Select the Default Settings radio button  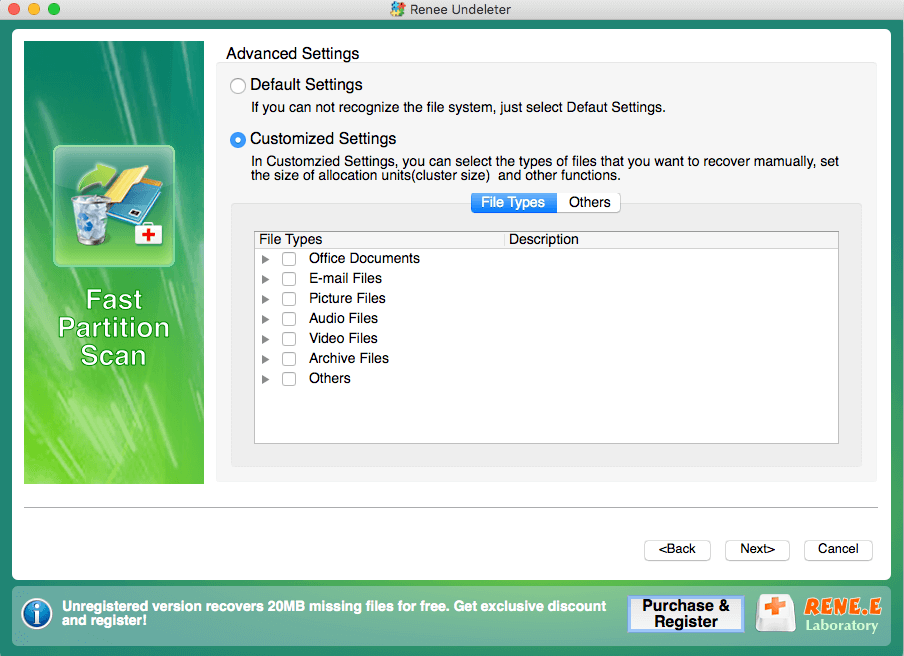click(238, 86)
